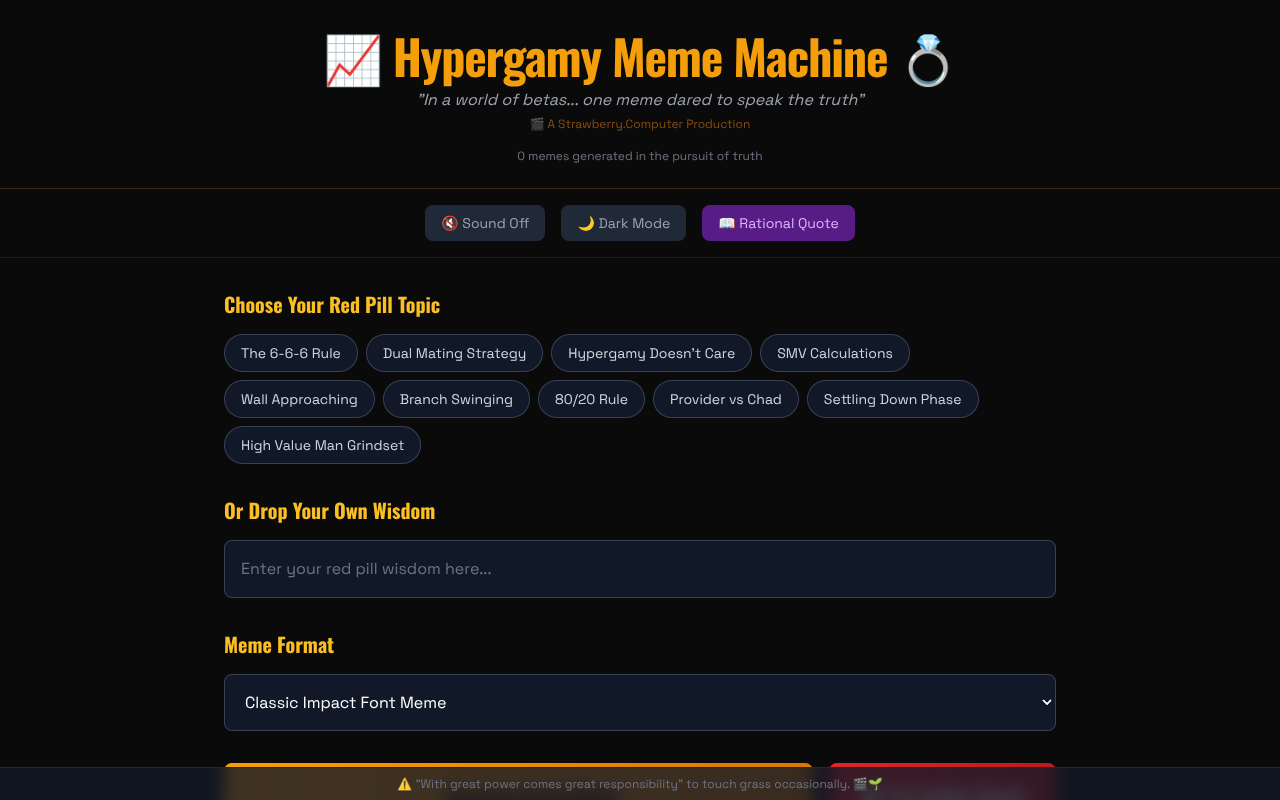Click the chart increasing icon in the header
1280x800 pixels.
(x=352, y=60)
